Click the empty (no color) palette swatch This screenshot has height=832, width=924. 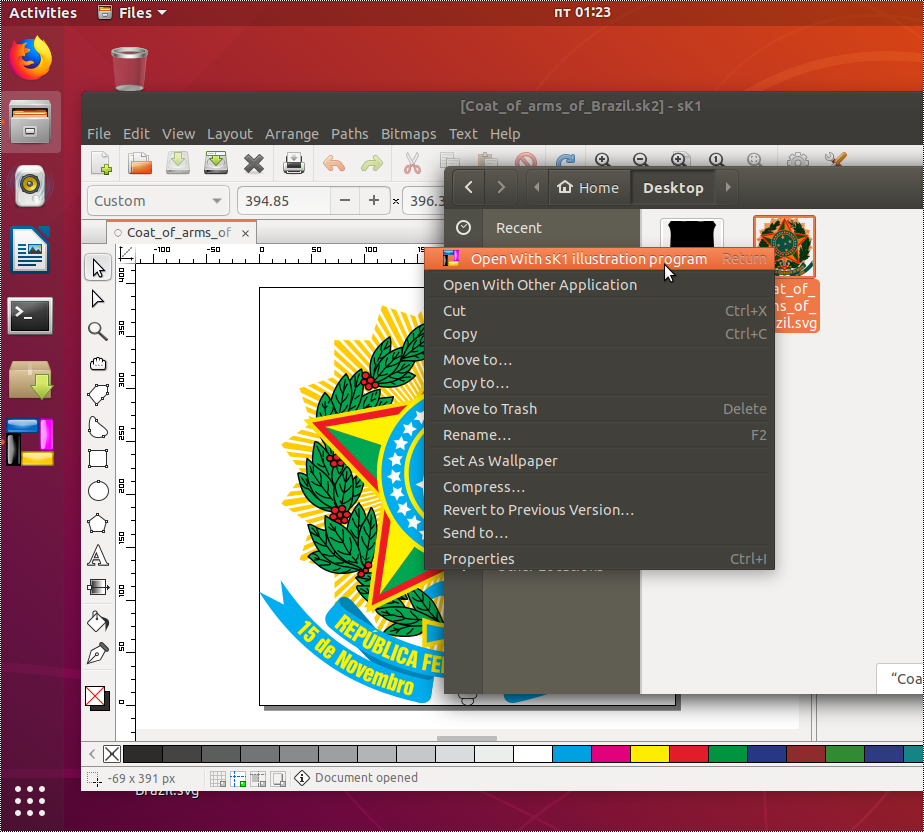(112, 754)
